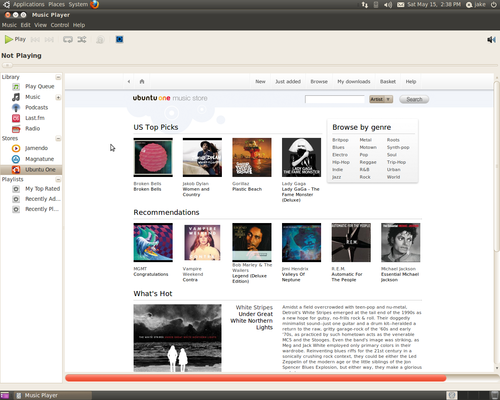Toggle shuffle mode icon
Image resolution: width=500 pixels, height=400 pixels.
(x=82, y=40)
